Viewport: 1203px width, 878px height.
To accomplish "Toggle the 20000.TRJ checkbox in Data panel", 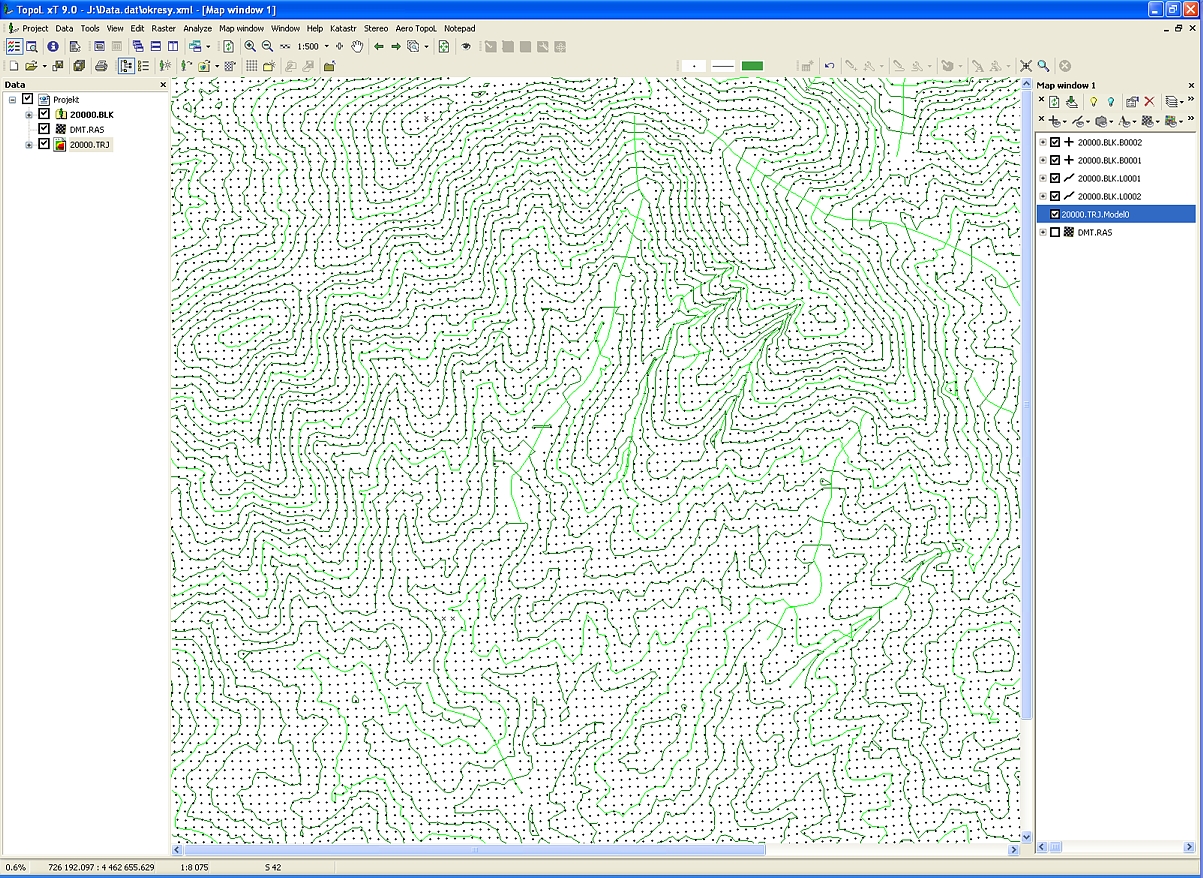I will click(44, 145).
